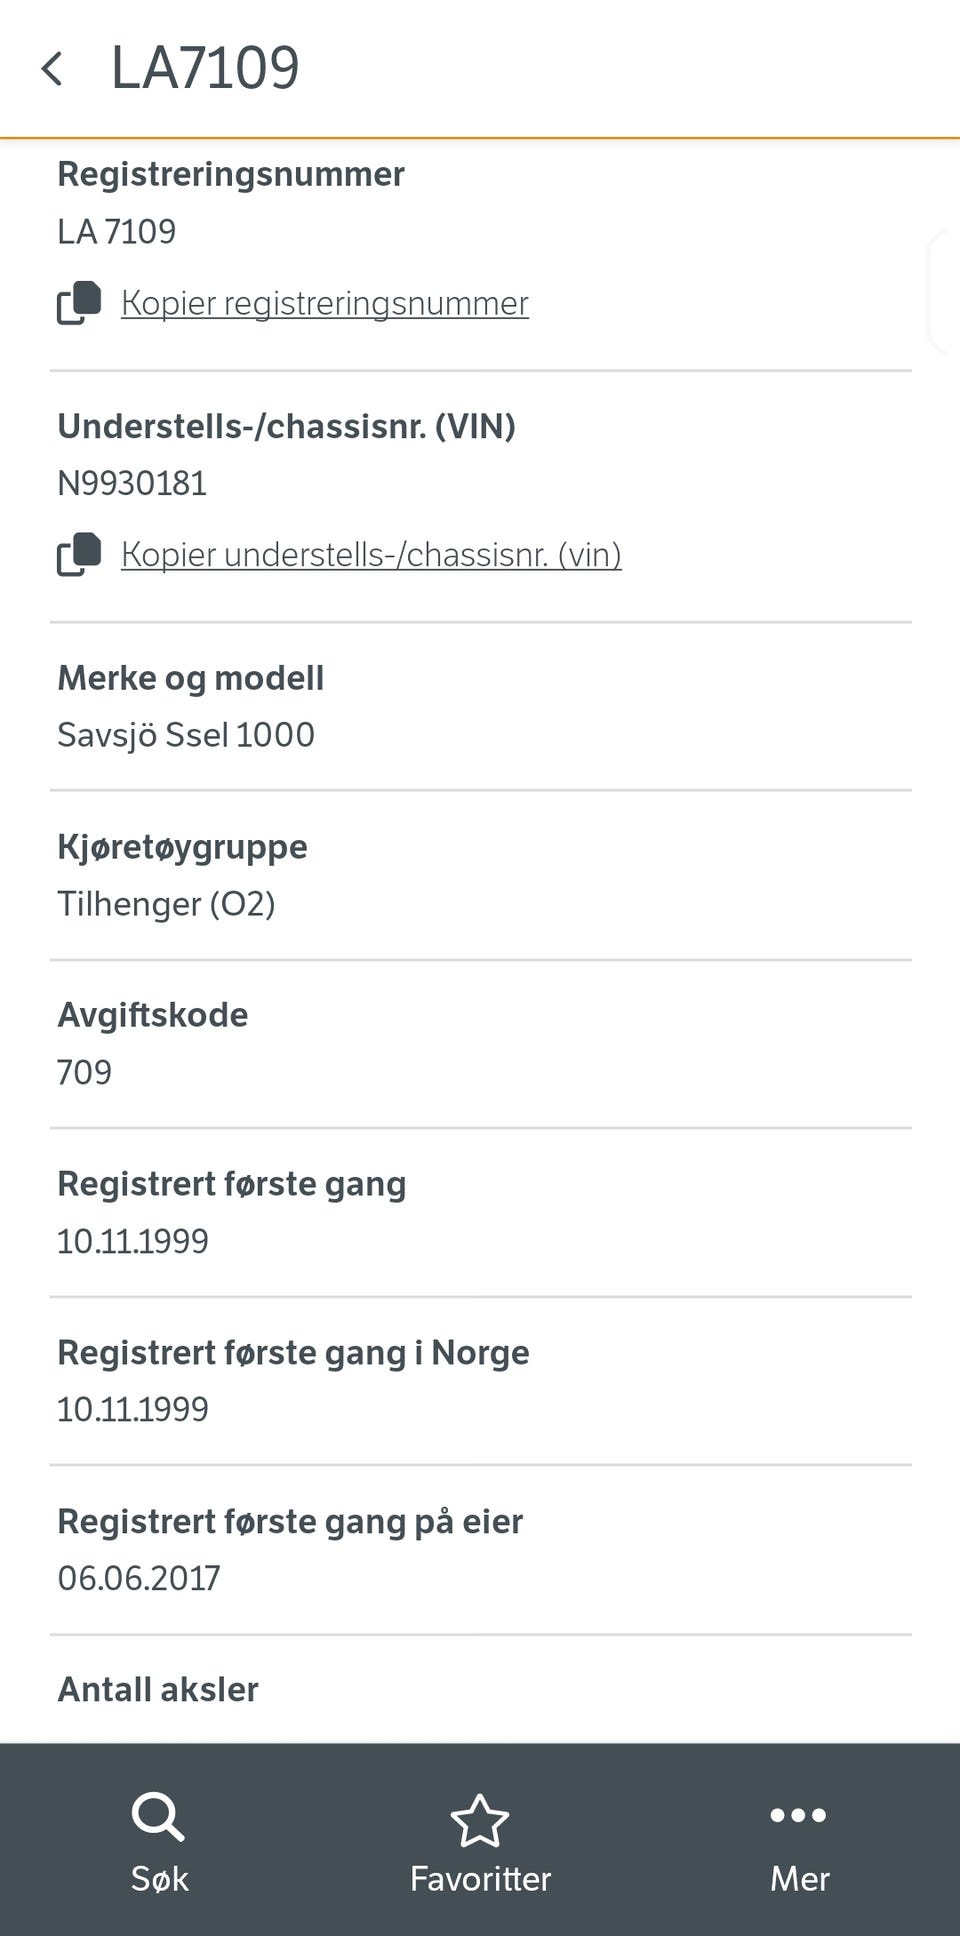The height and width of the screenshot is (1936, 960).
Task: Click copy icon beside chassisnr link
Action: pyautogui.click(x=79, y=554)
